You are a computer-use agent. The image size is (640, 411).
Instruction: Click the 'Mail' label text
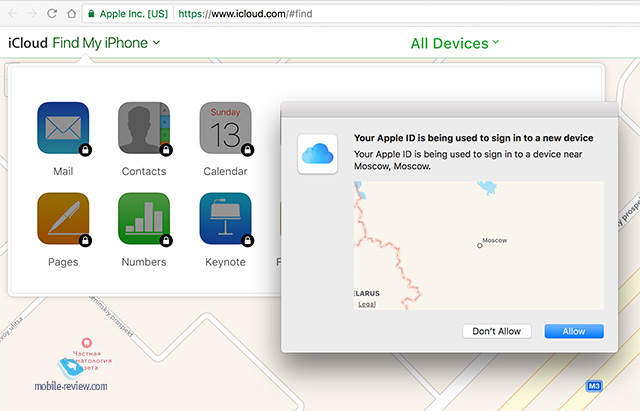63,171
